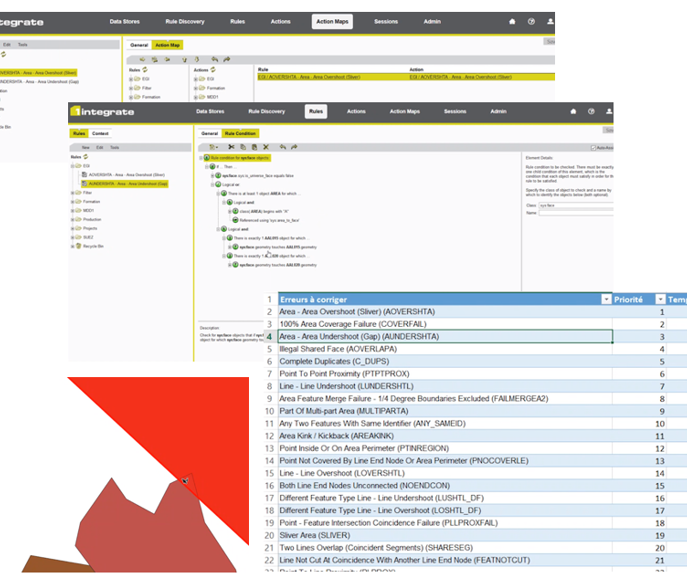Screen dimensions: 687x578
Task: Open the Tools menu in the Rules panel
Action: click(x=116, y=146)
